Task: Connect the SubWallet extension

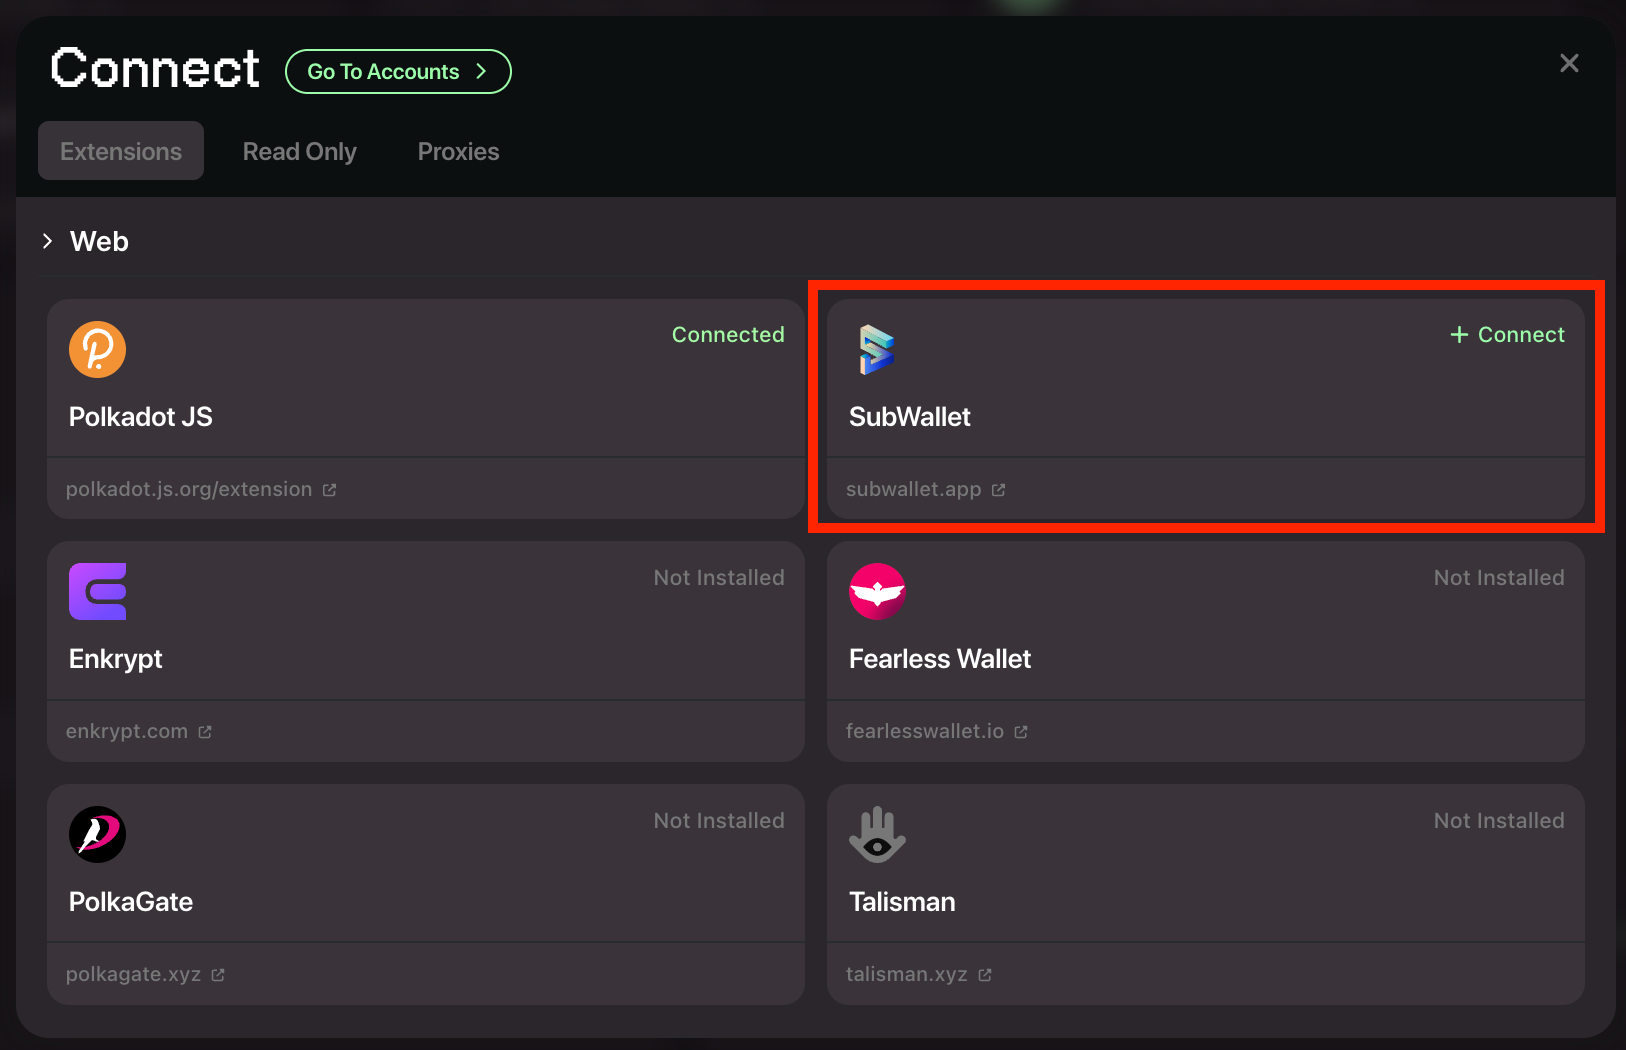Action: coord(1507,335)
